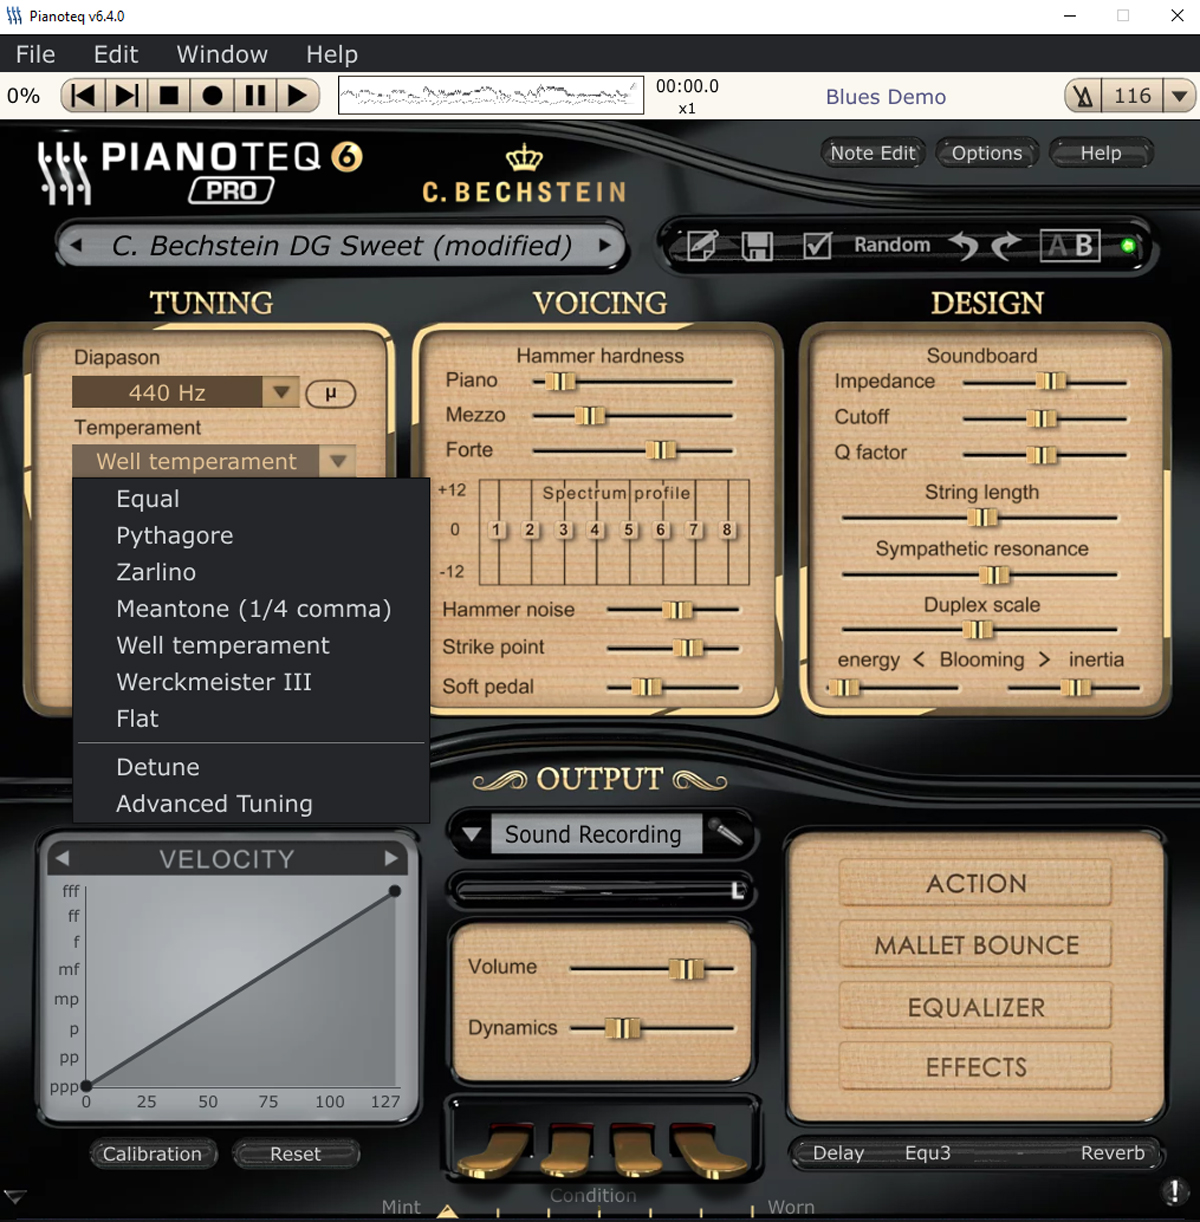This screenshot has width=1200, height=1222.
Task: Redo the last undone change
Action: (1006, 245)
